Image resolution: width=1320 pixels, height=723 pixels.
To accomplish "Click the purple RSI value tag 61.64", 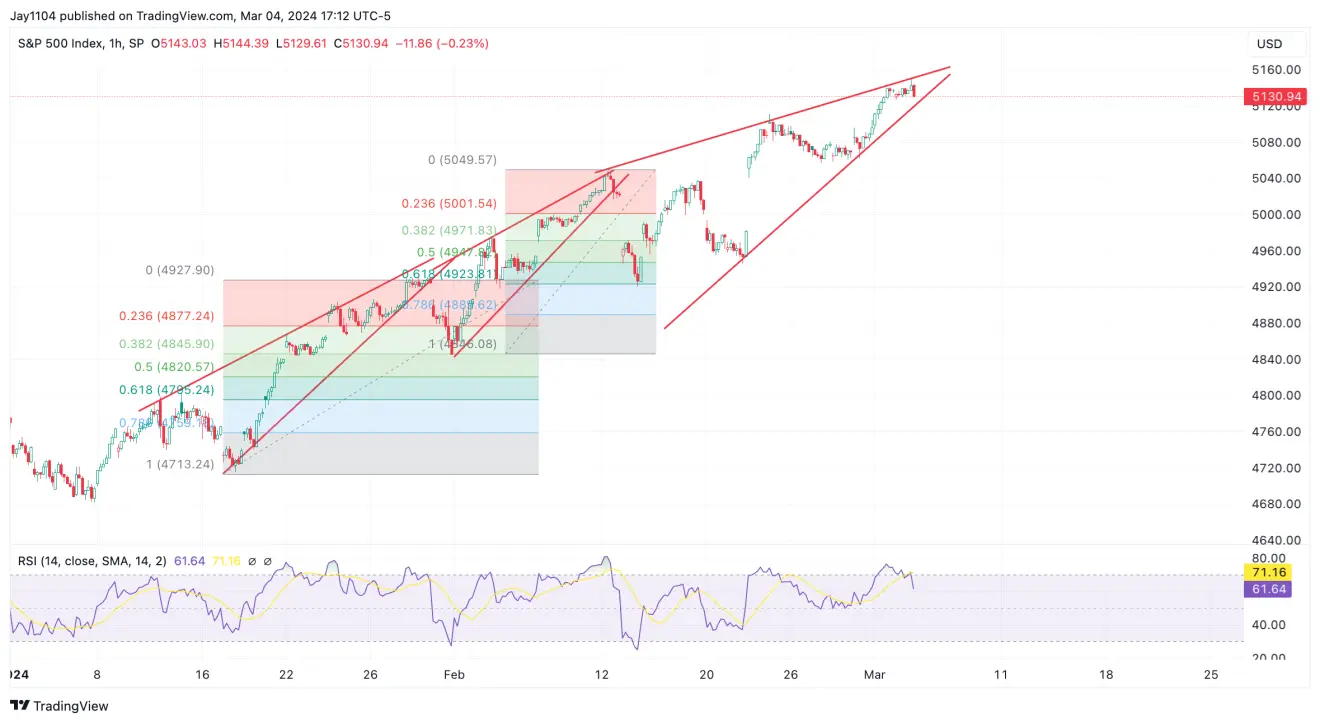I will (1266, 589).
